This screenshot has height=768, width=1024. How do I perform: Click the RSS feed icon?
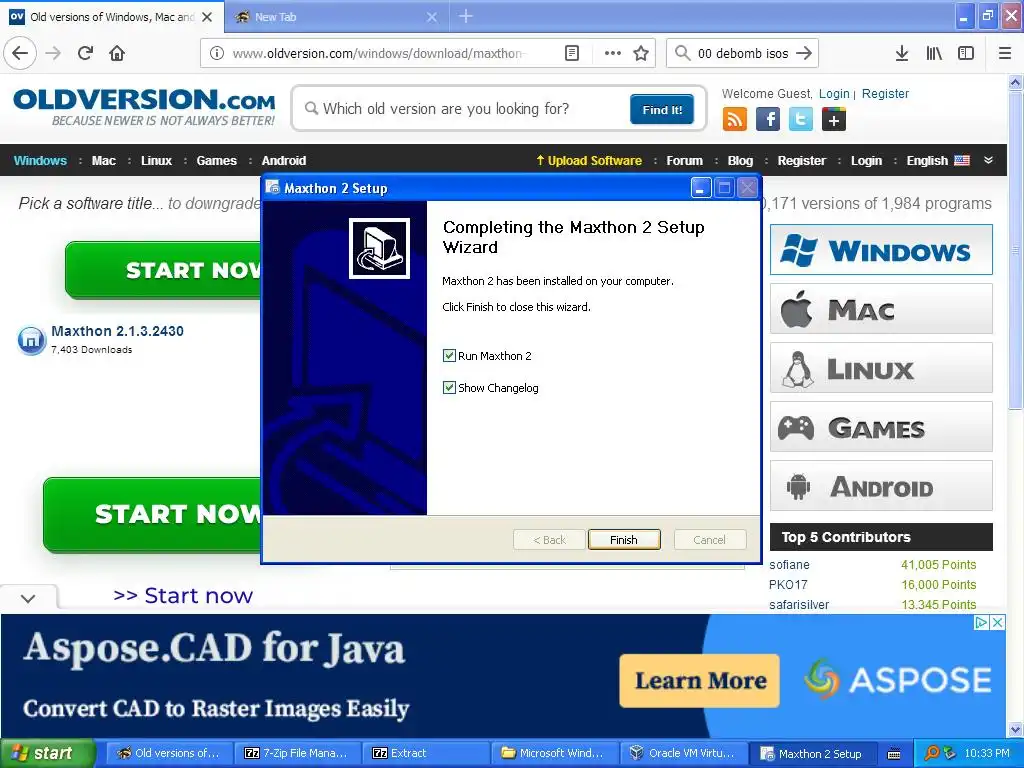pos(735,120)
